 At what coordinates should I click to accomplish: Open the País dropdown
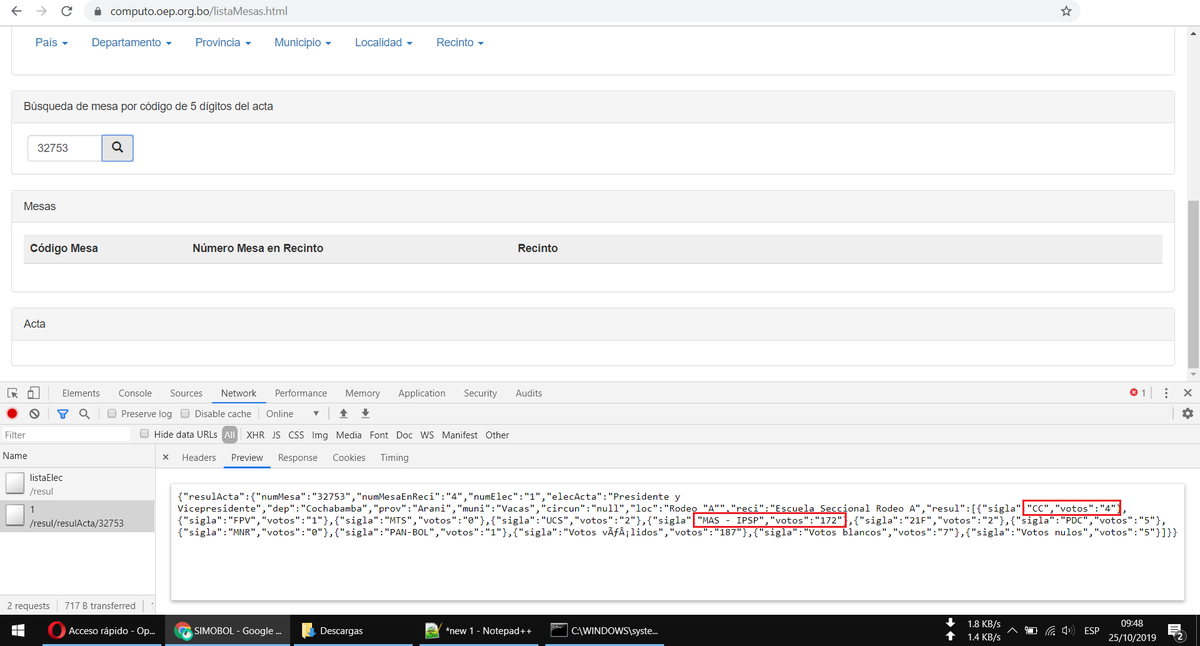click(x=51, y=43)
